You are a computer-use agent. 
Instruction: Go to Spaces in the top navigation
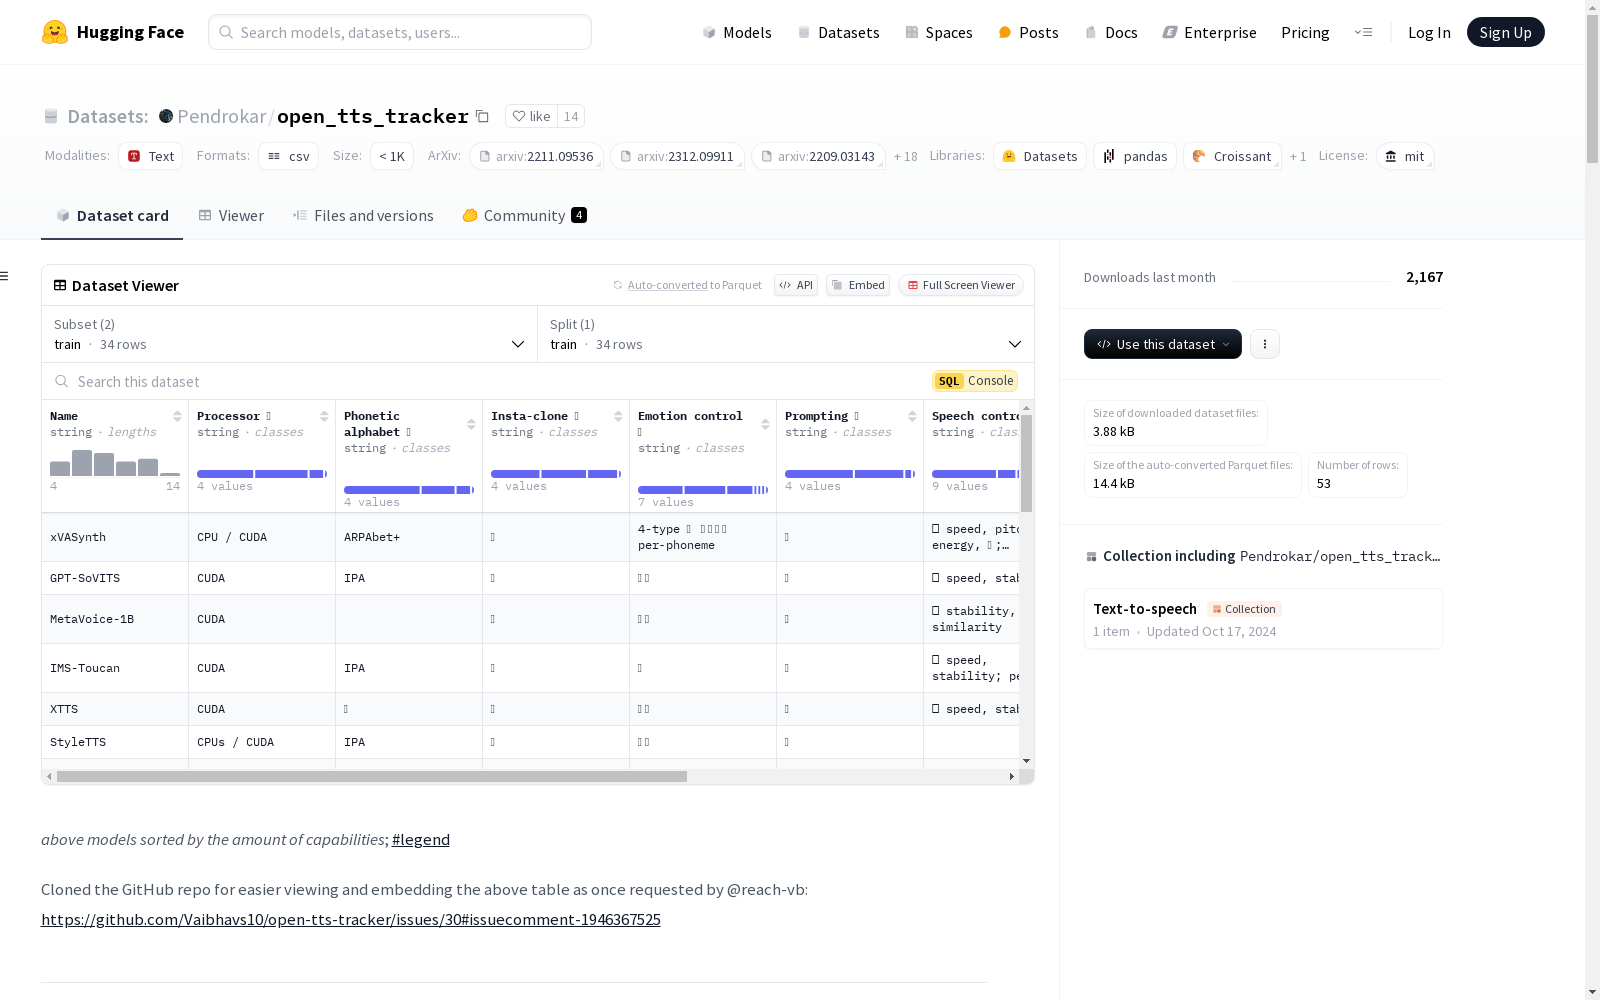click(939, 32)
